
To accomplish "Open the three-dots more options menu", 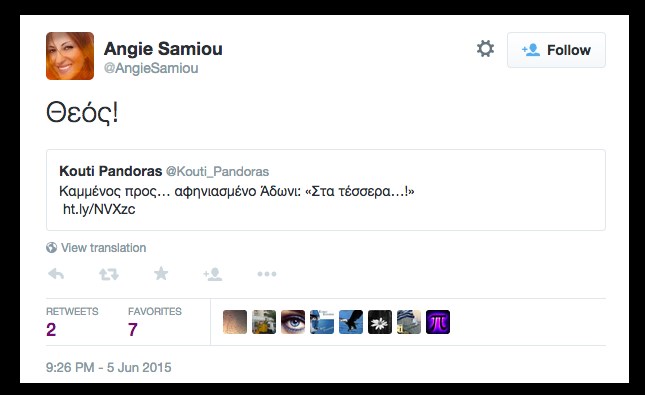I will coord(267,274).
